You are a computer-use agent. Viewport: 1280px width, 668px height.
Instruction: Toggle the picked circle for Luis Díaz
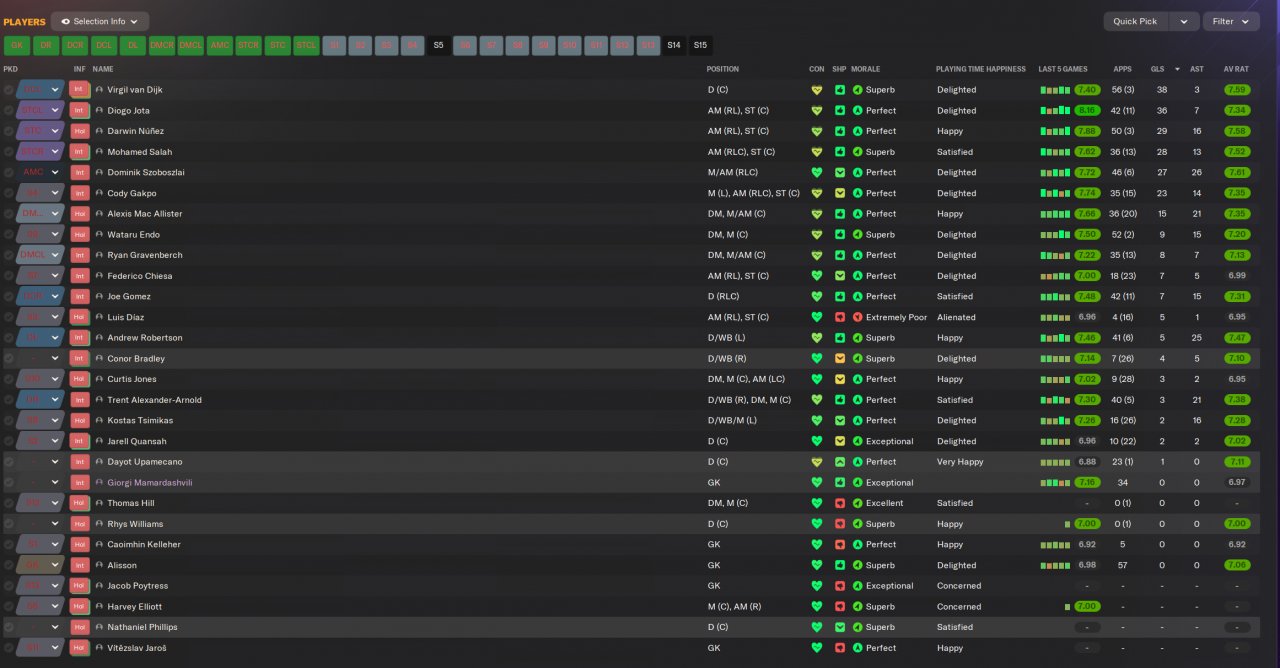(9, 317)
